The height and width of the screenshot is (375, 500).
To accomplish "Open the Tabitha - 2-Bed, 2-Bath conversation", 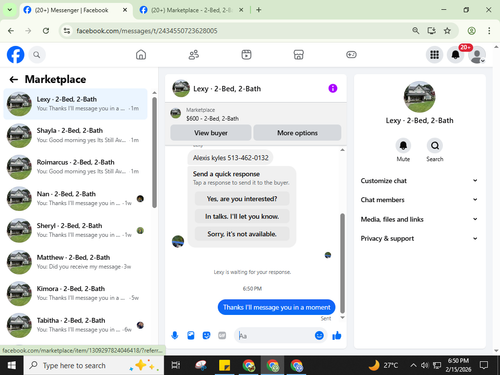I will [75, 325].
